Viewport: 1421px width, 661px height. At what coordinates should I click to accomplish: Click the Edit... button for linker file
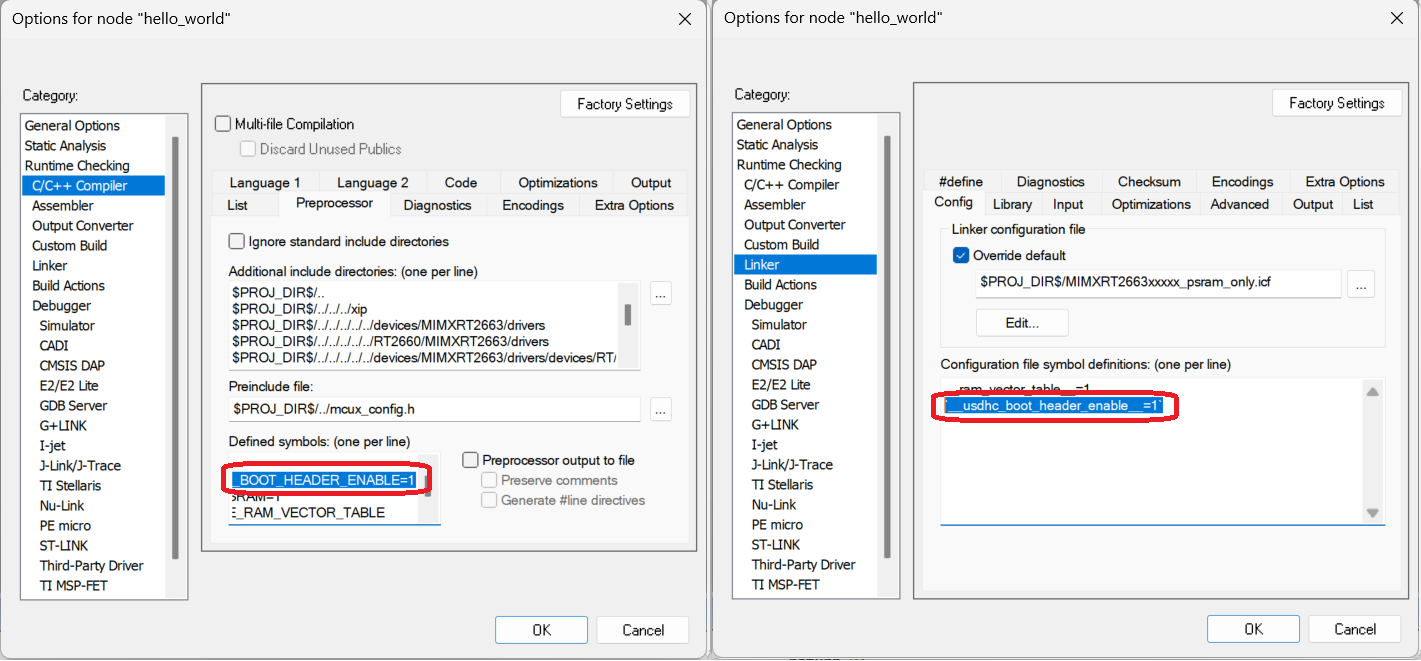[1022, 323]
